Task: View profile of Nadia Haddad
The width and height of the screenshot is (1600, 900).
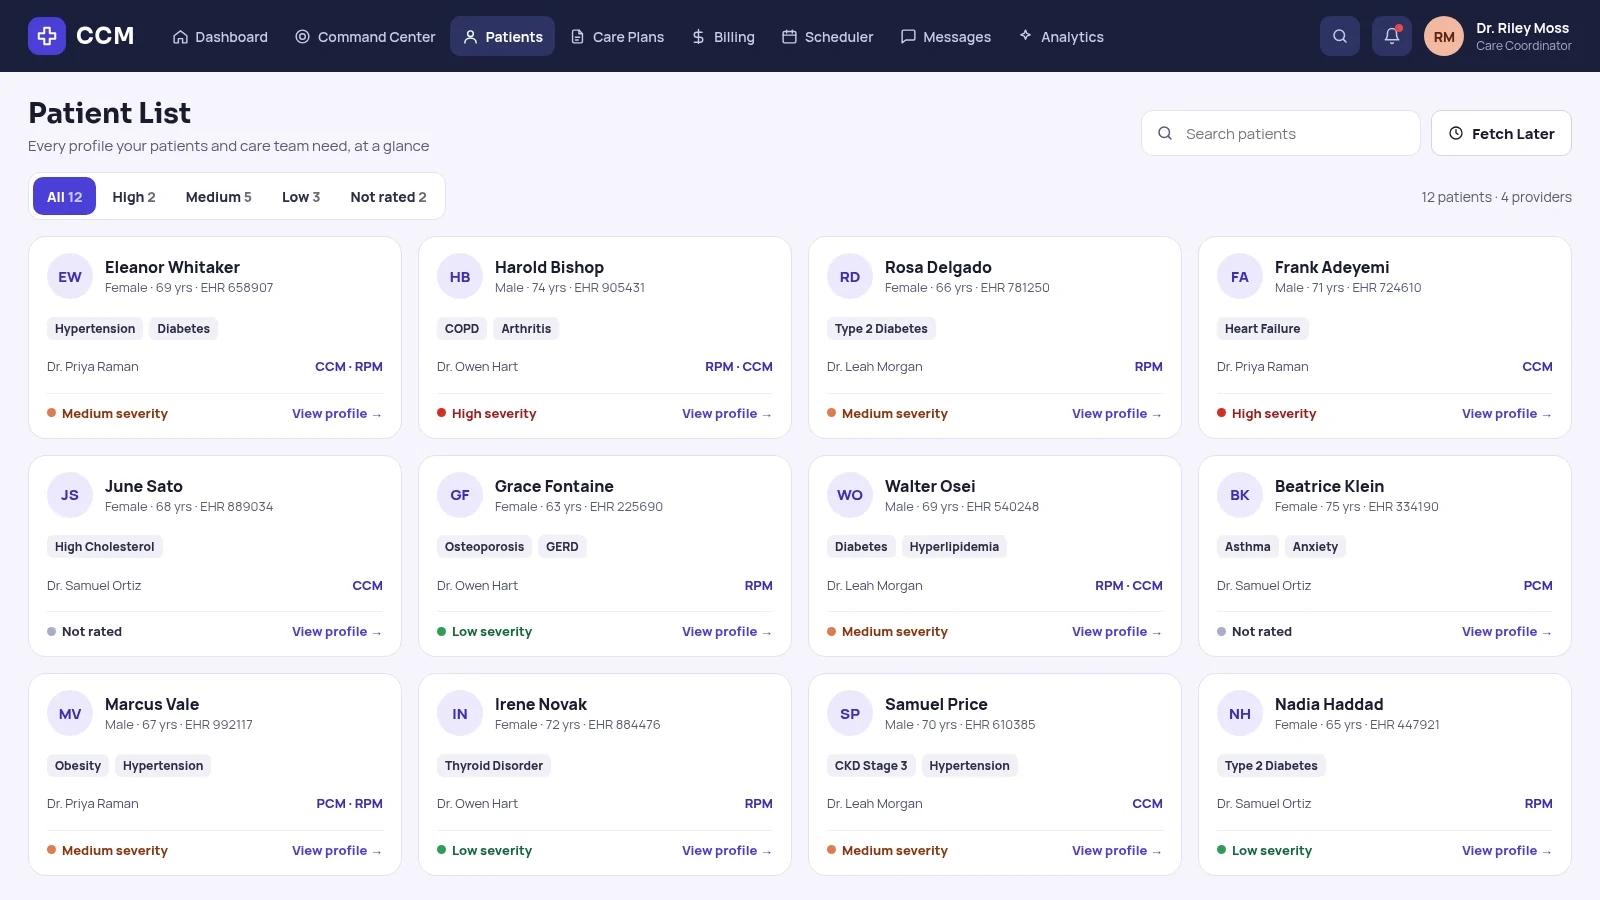Action: click(x=1507, y=850)
